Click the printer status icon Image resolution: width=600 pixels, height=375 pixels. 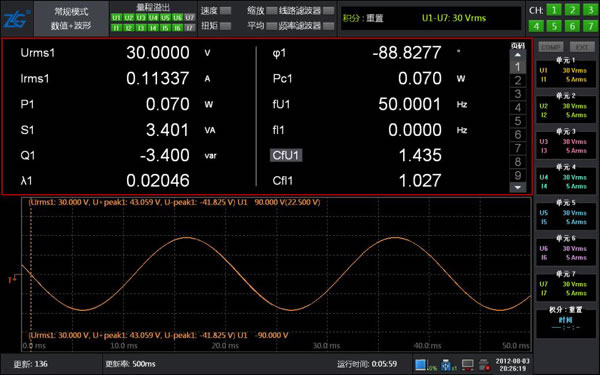coord(485,365)
